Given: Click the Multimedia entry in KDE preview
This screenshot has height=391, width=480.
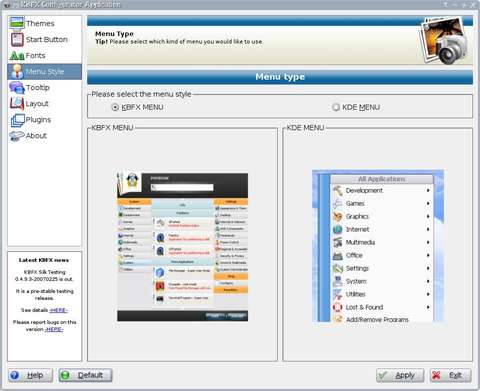Looking at the screenshot, I should [x=382, y=242].
